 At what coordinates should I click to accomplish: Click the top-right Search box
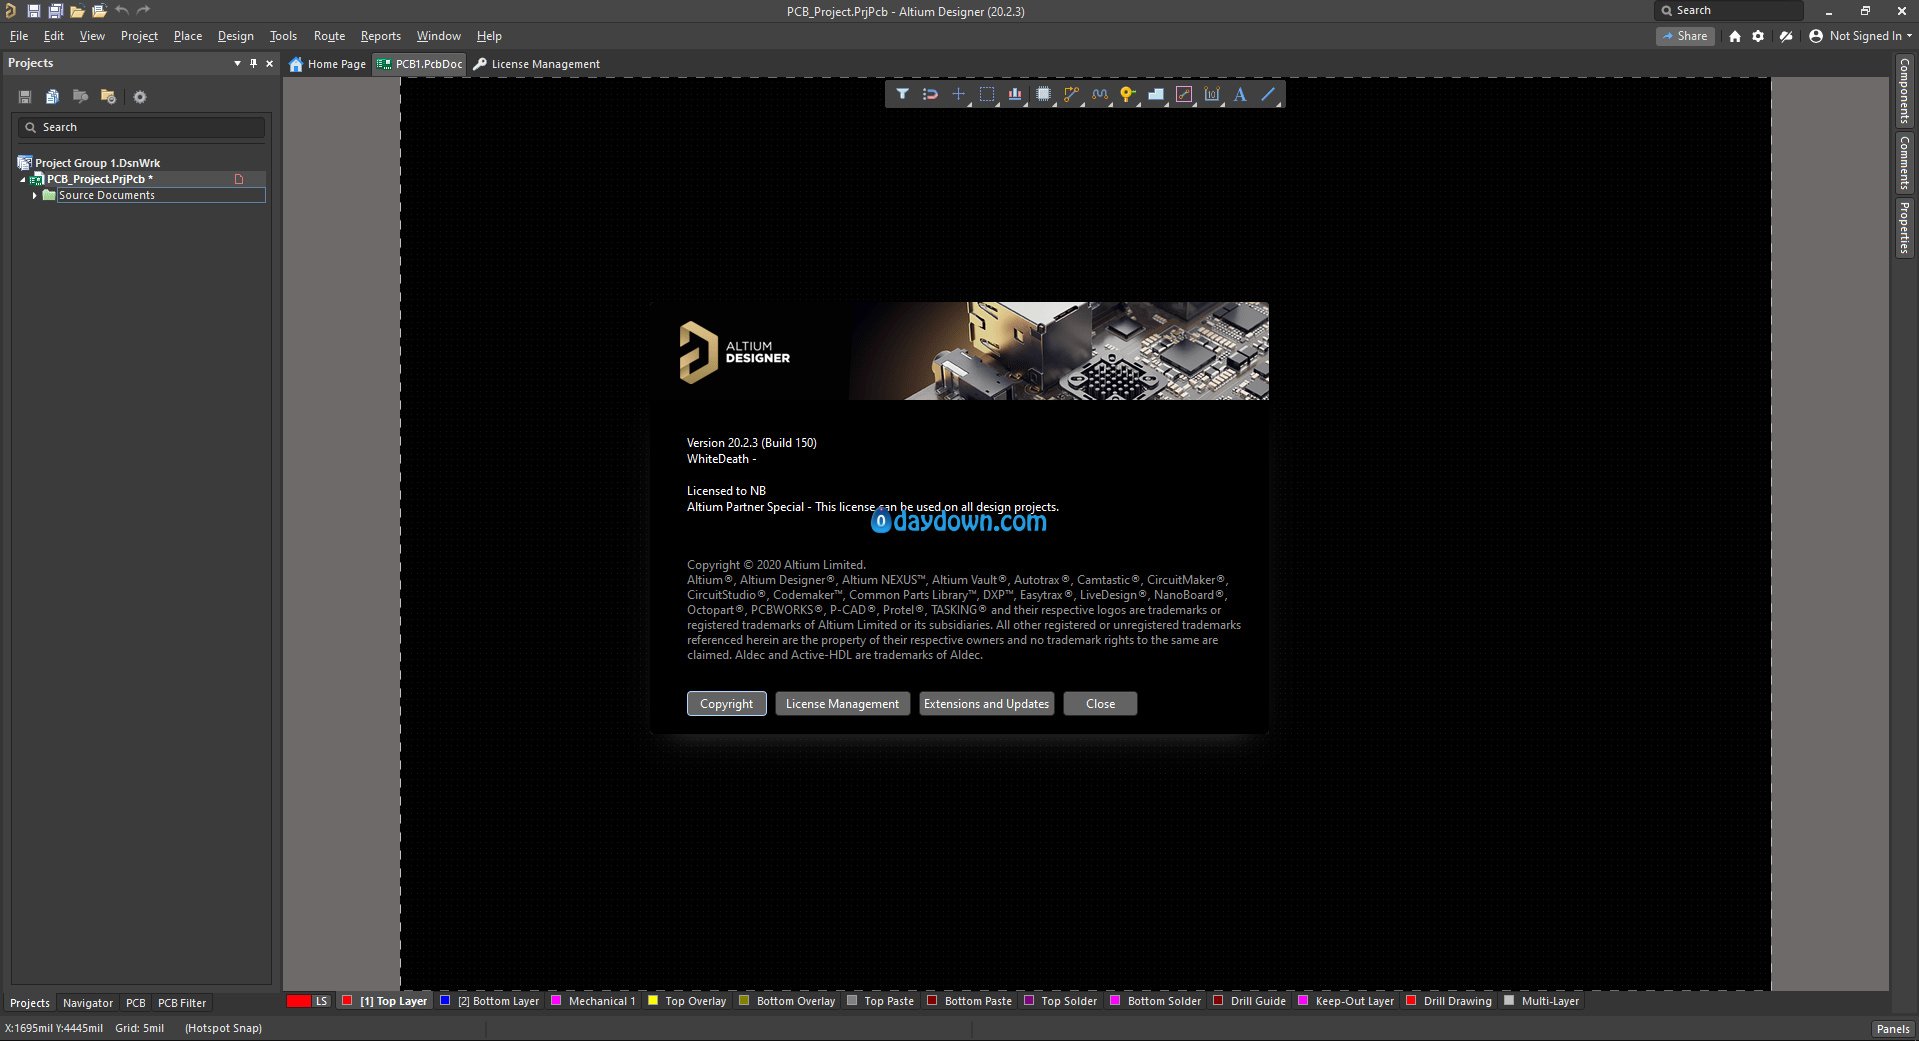tap(1730, 10)
